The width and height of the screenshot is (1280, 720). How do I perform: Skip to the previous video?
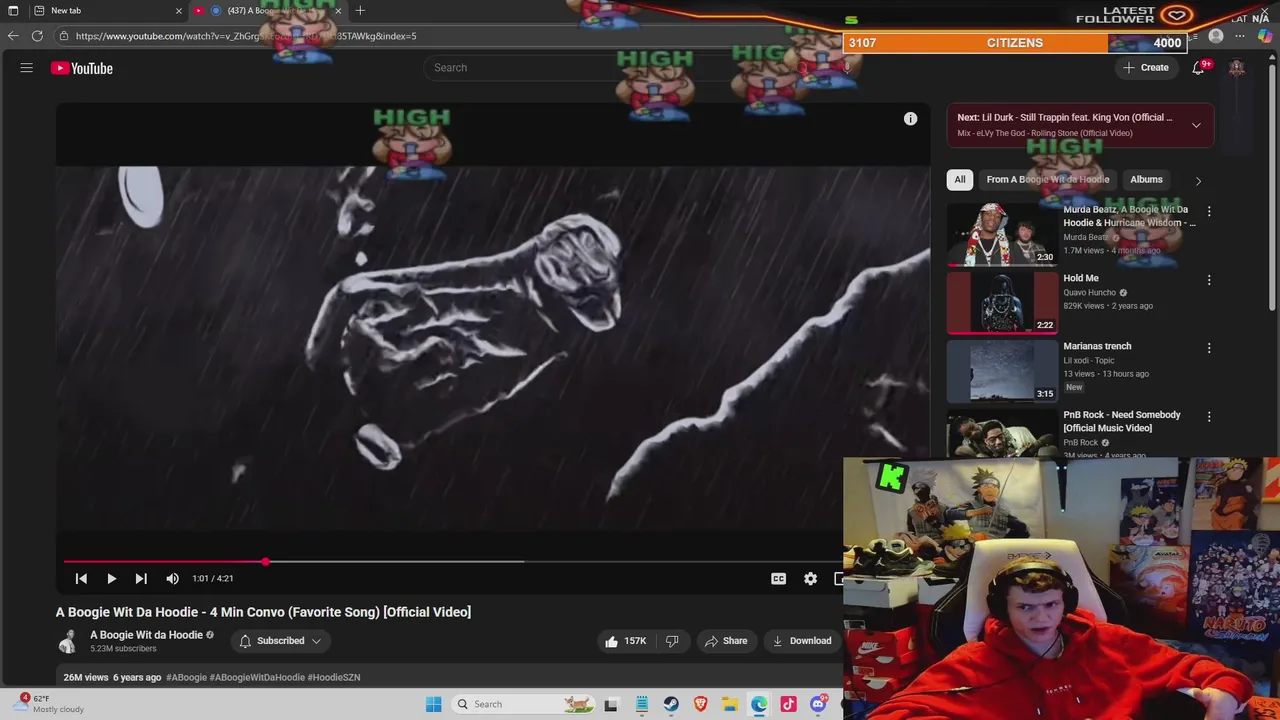[x=81, y=578]
